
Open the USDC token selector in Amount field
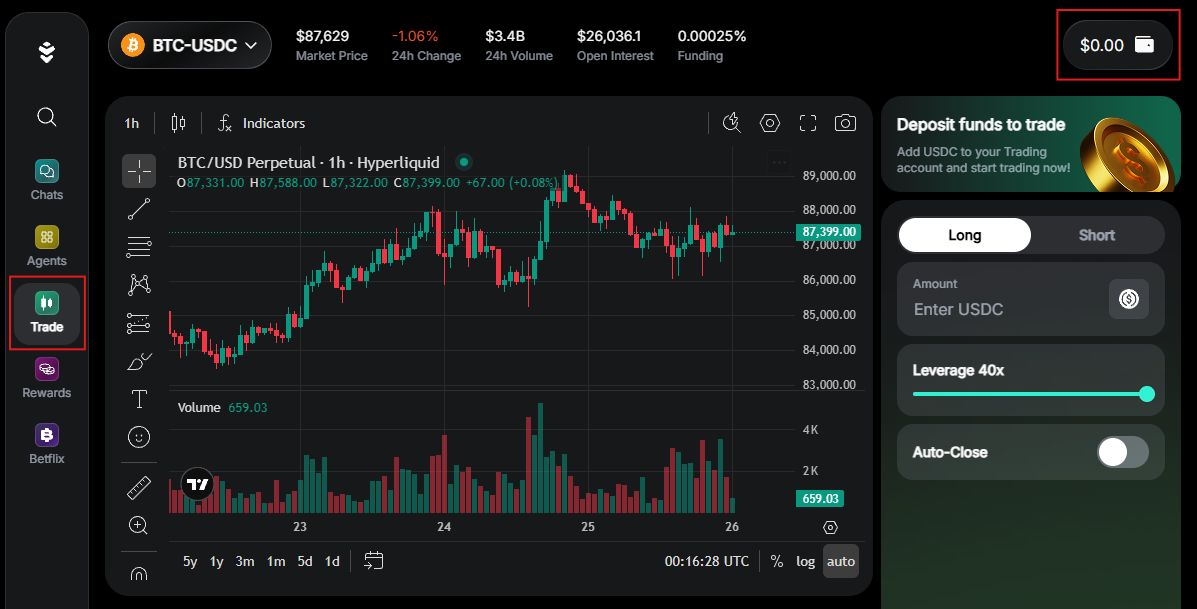click(x=1128, y=299)
